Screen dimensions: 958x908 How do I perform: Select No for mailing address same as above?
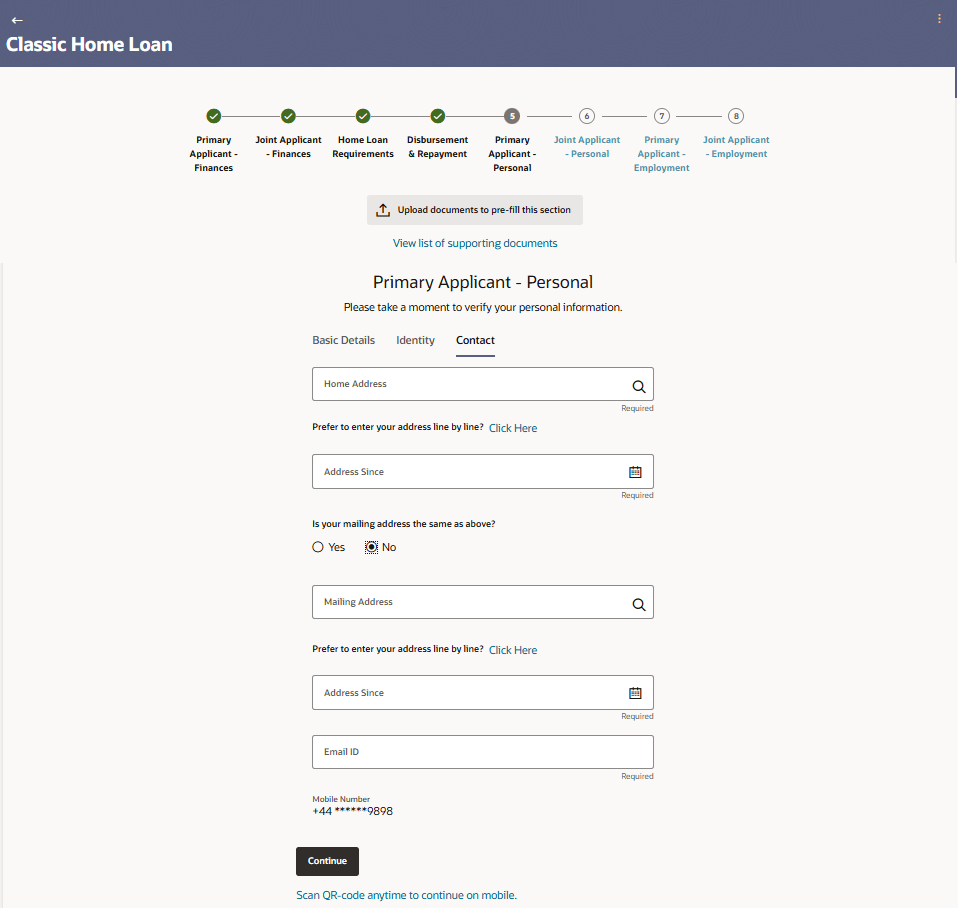point(371,547)
